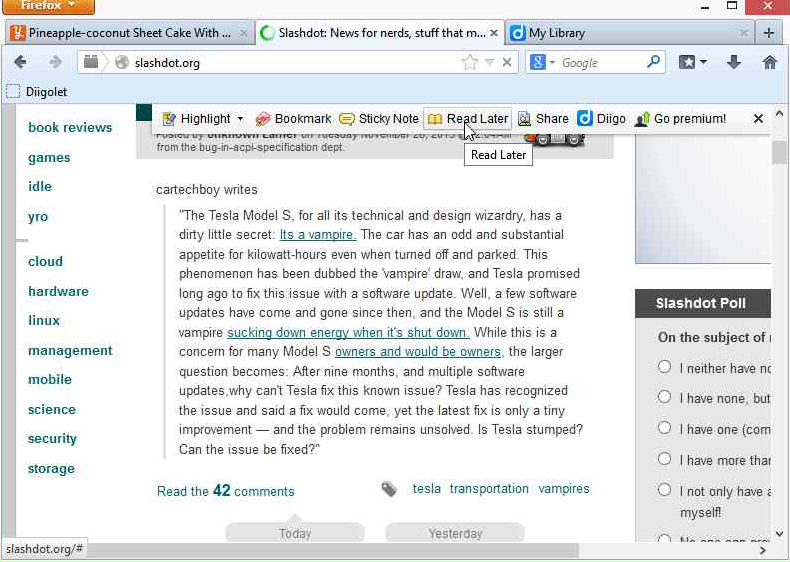
Task: Click the Today button
Action: tap(295, 533)
